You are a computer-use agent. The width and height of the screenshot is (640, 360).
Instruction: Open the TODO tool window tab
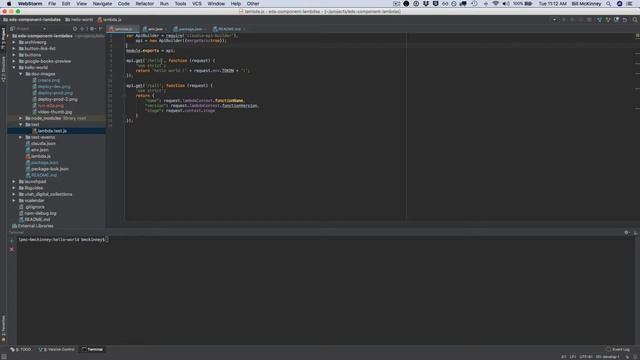21,349
